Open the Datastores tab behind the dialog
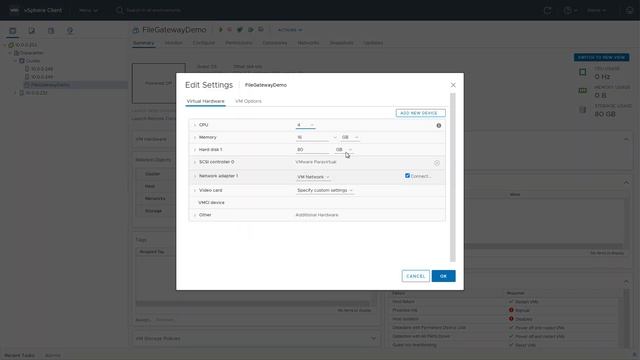640x360 pixels. (275, 43)
